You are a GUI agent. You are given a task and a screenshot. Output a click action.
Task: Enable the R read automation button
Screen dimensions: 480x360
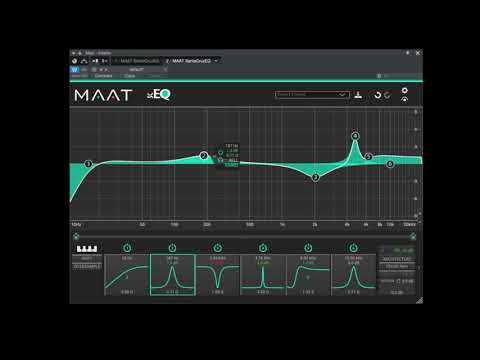[84, 70]
